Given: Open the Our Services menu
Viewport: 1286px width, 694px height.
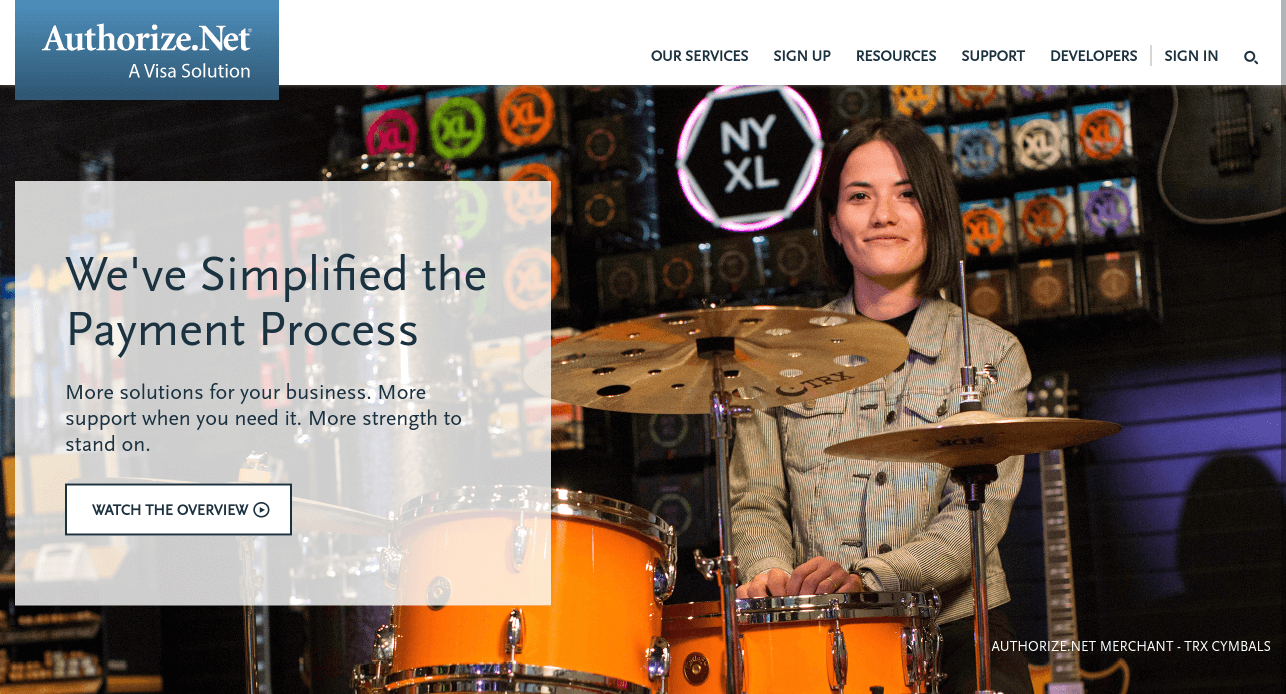Looking at the screenshot, I should pyautogui.click(x=699, y=56).
